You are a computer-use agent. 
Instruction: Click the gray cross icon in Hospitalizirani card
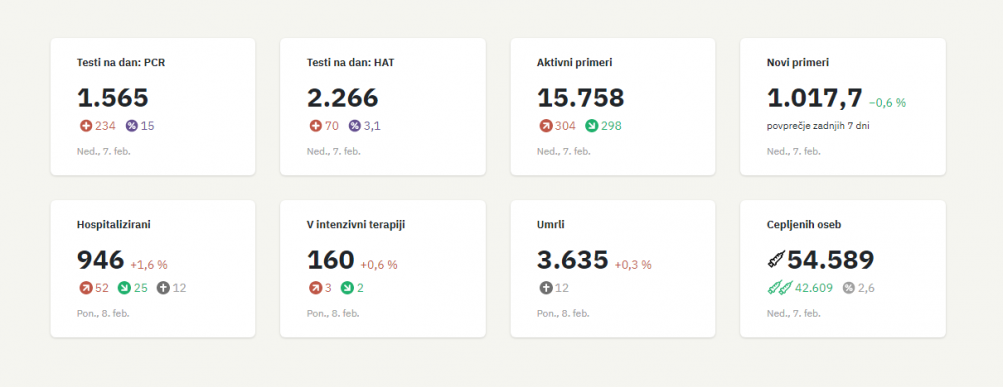click(163, 288)
